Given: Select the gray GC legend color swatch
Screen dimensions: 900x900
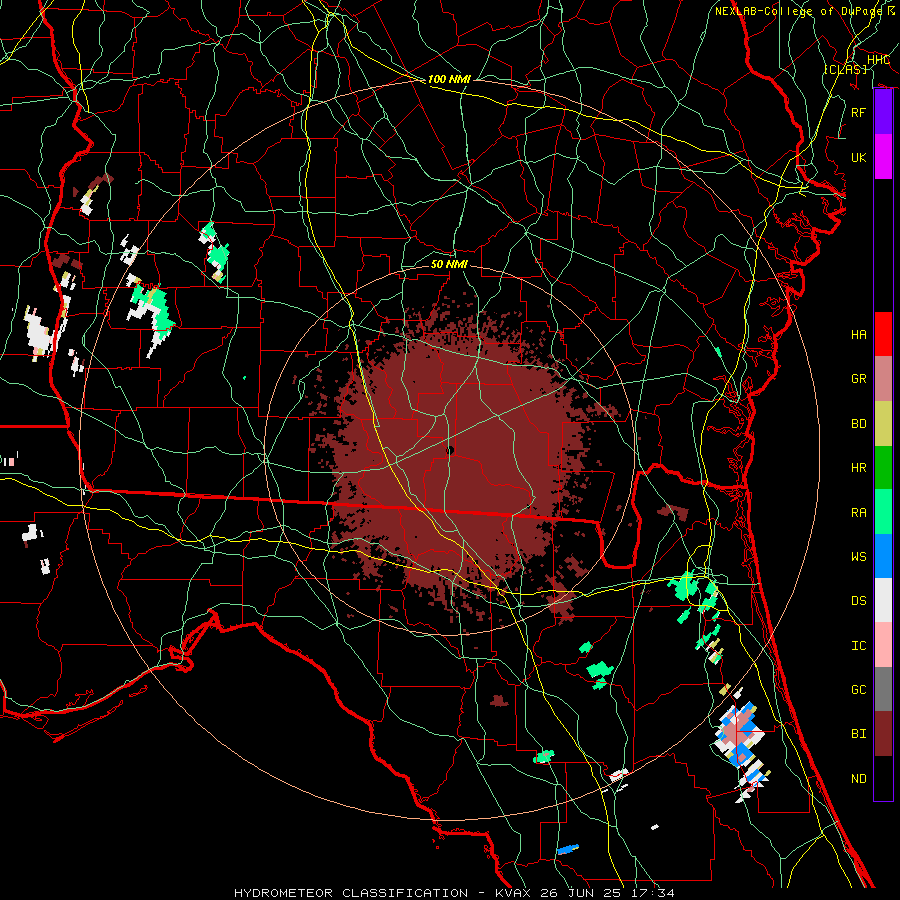Looking at the screenshot, I should (x=883, y=689).
